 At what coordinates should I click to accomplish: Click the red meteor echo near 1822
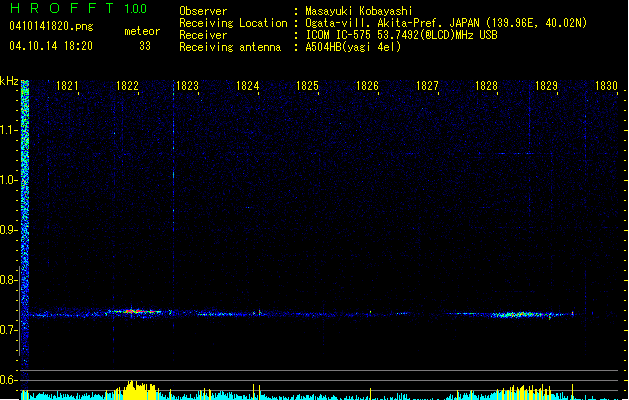pyautogui.click(x=134, y=311)
